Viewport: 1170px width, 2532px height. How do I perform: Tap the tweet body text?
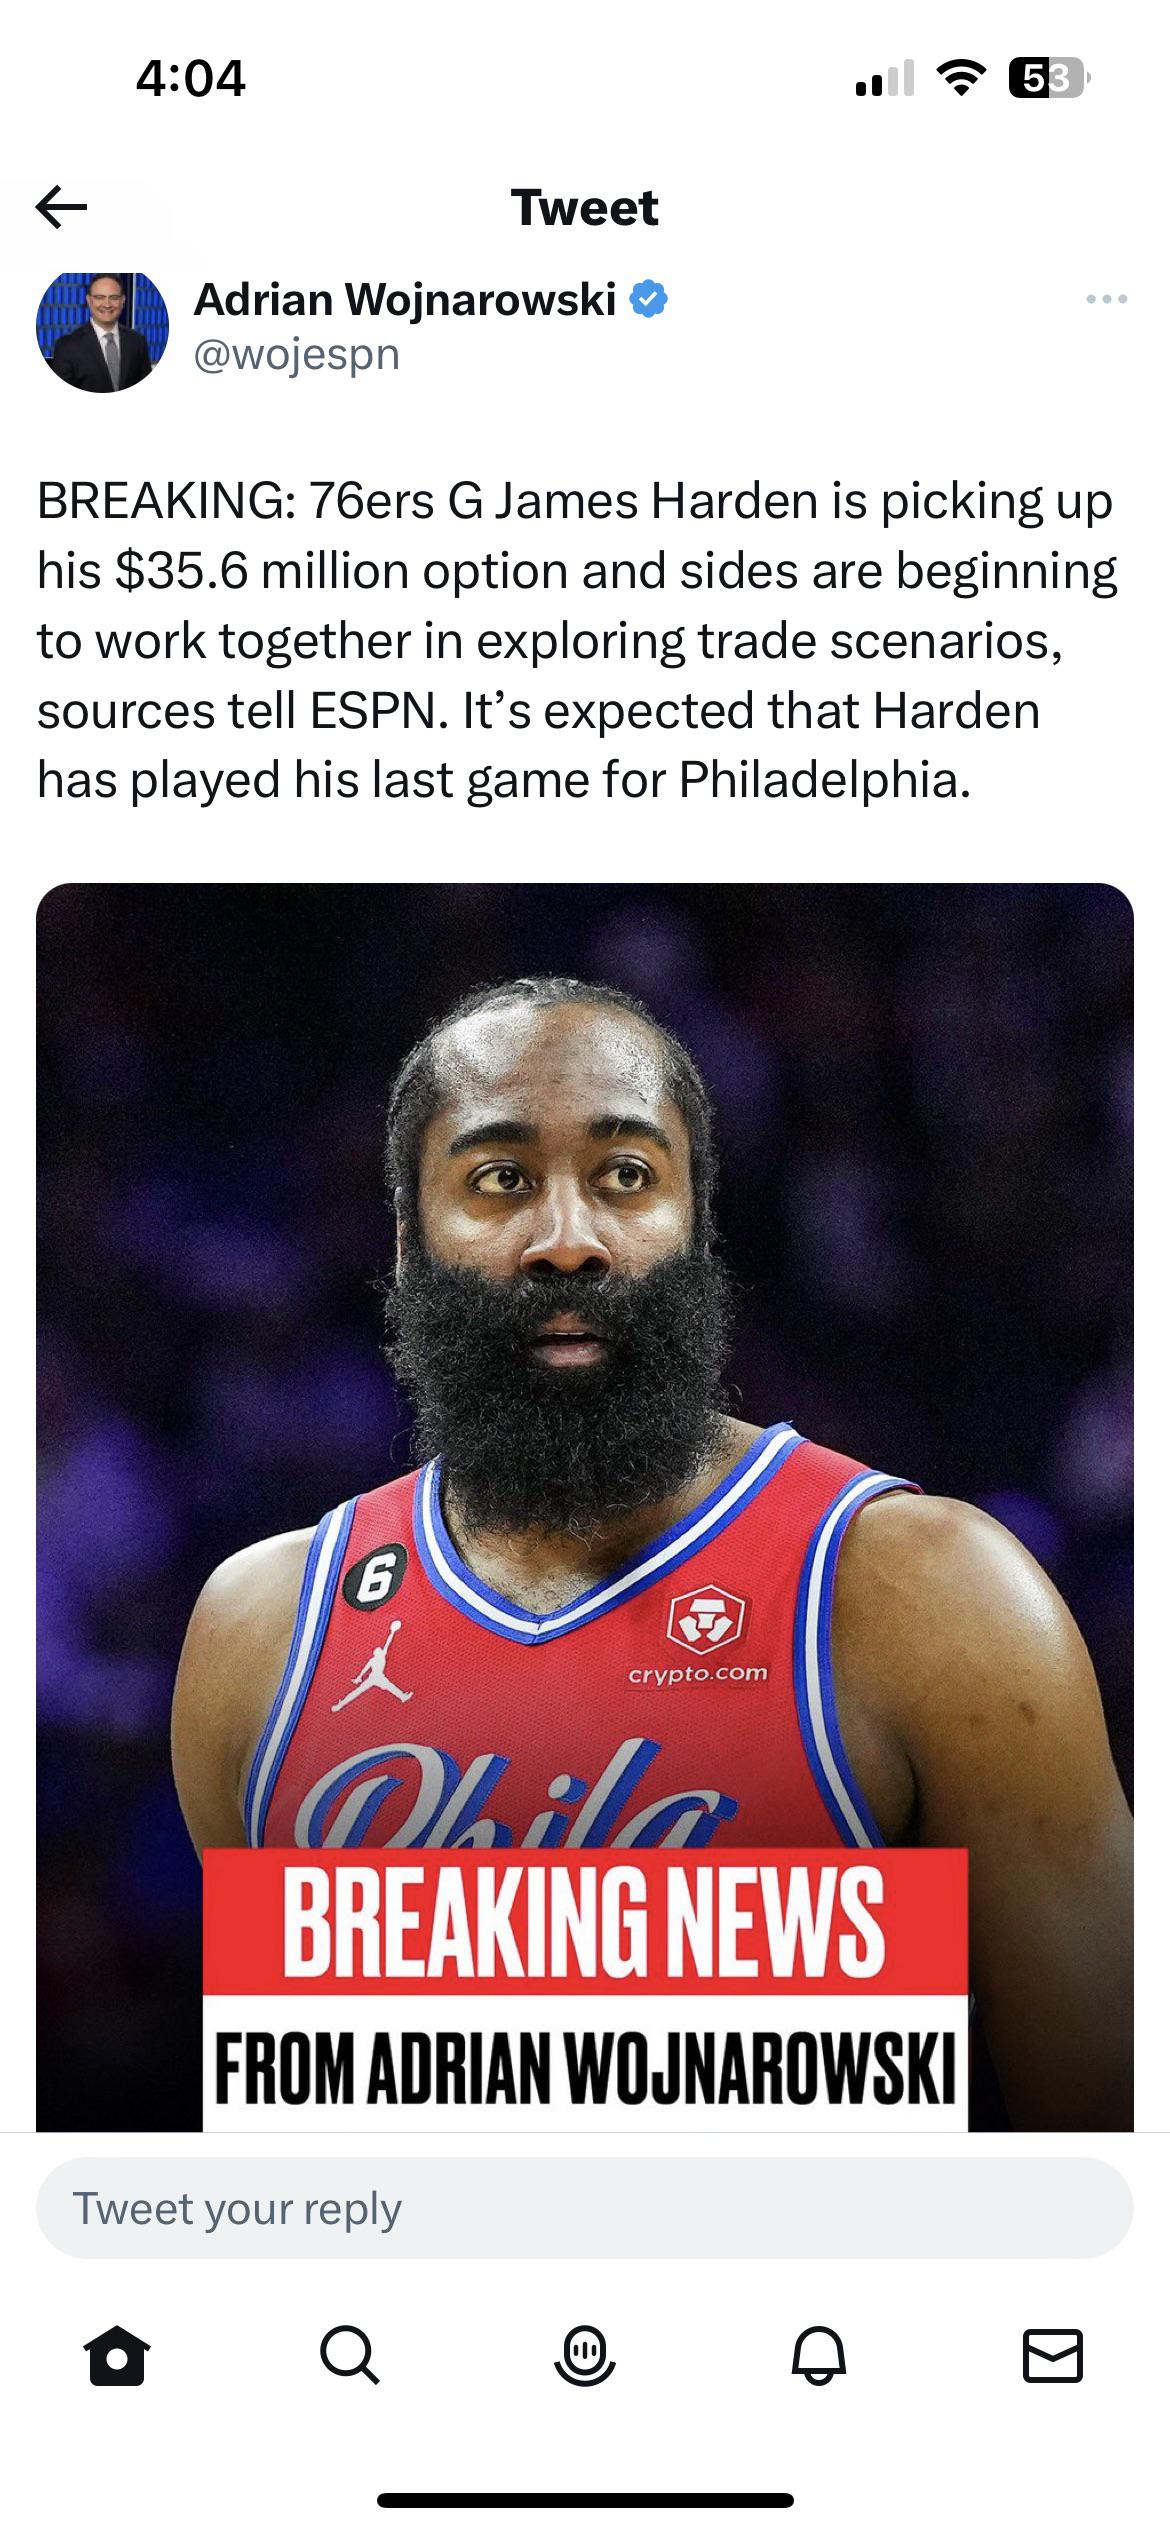pos(577,641)
